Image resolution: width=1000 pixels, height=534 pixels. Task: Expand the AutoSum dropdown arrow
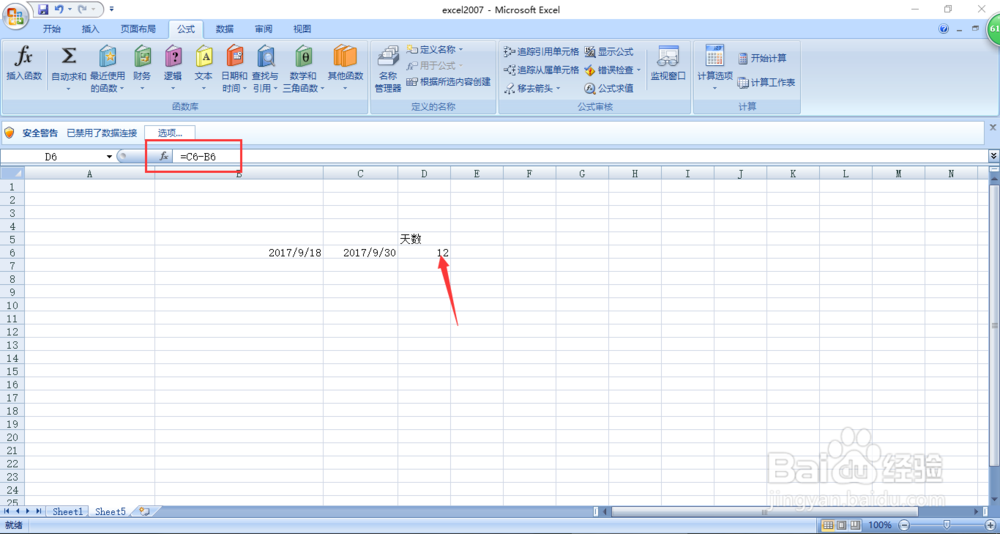68,88
